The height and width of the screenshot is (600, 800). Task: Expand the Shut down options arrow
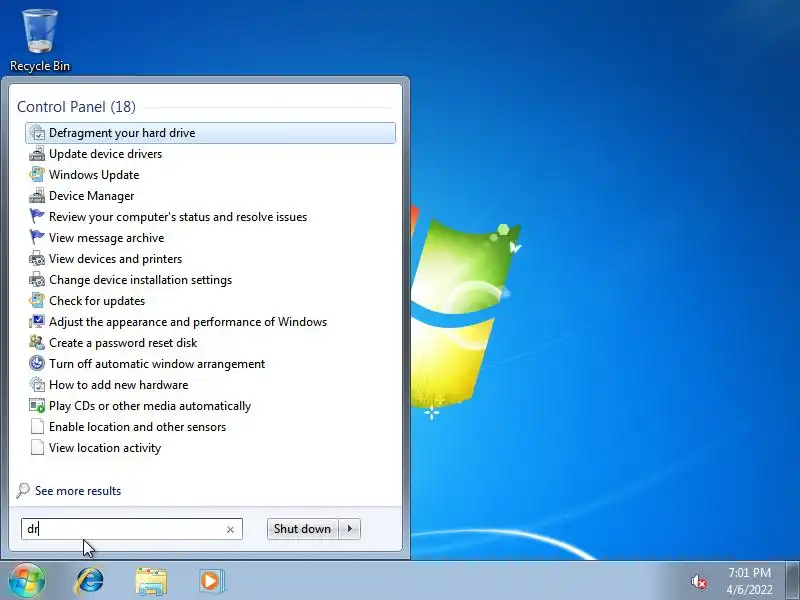349,529
